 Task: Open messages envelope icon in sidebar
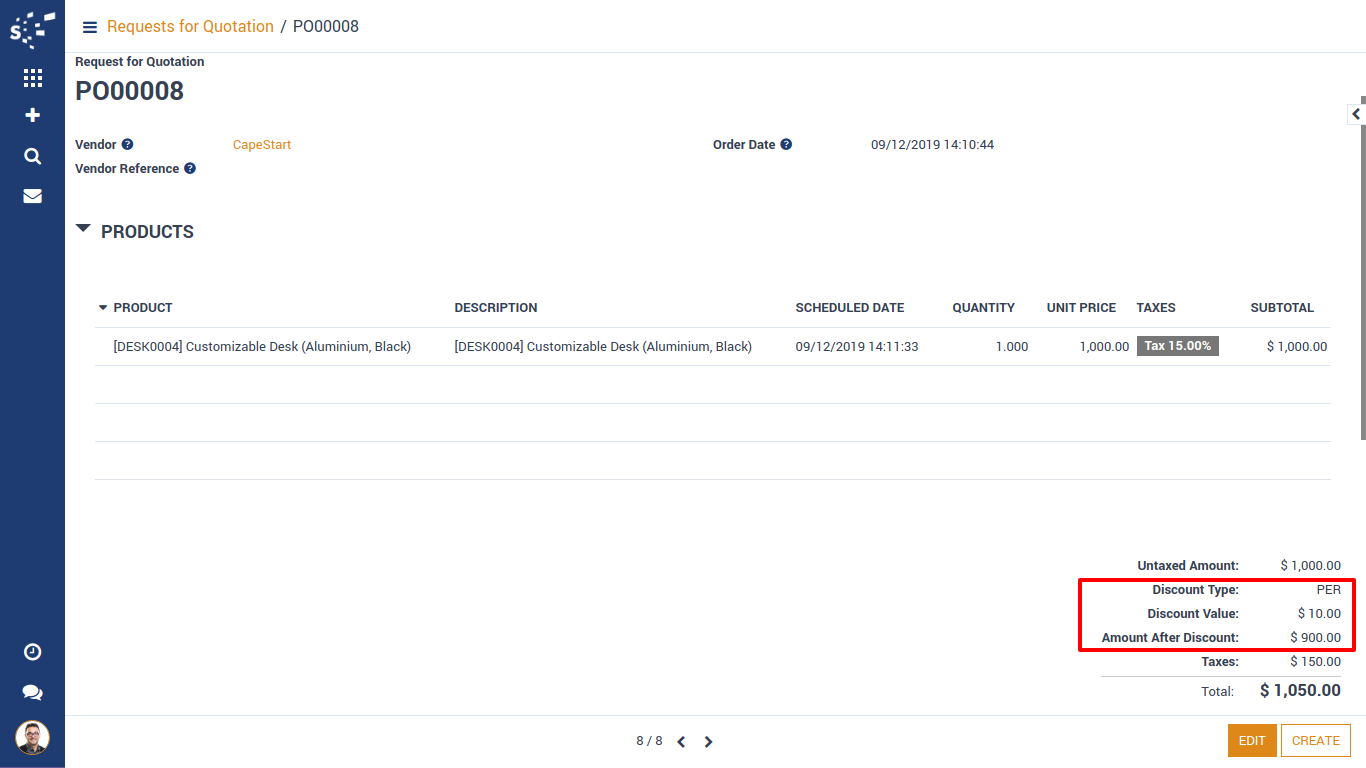32,196
